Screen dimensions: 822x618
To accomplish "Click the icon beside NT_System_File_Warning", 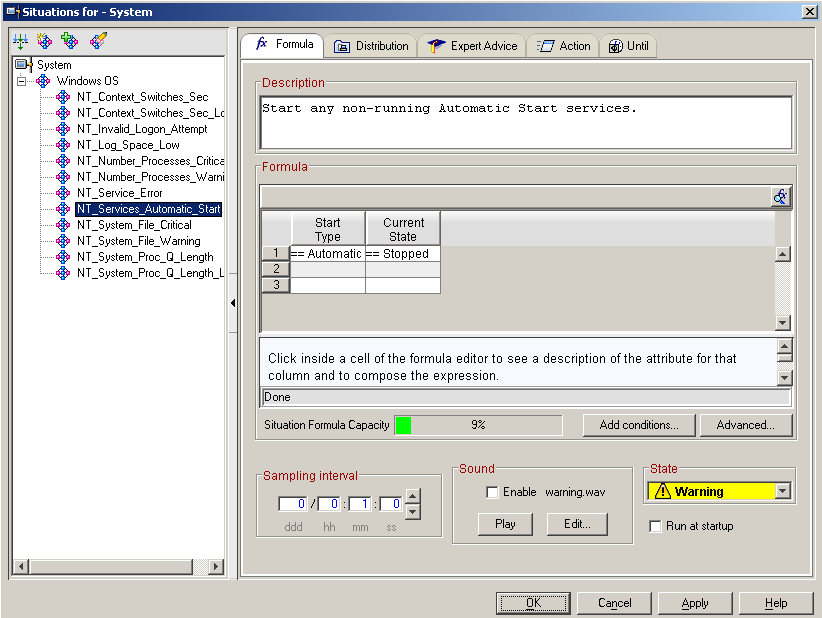I will pyautogui.click(x=63, y=241).
